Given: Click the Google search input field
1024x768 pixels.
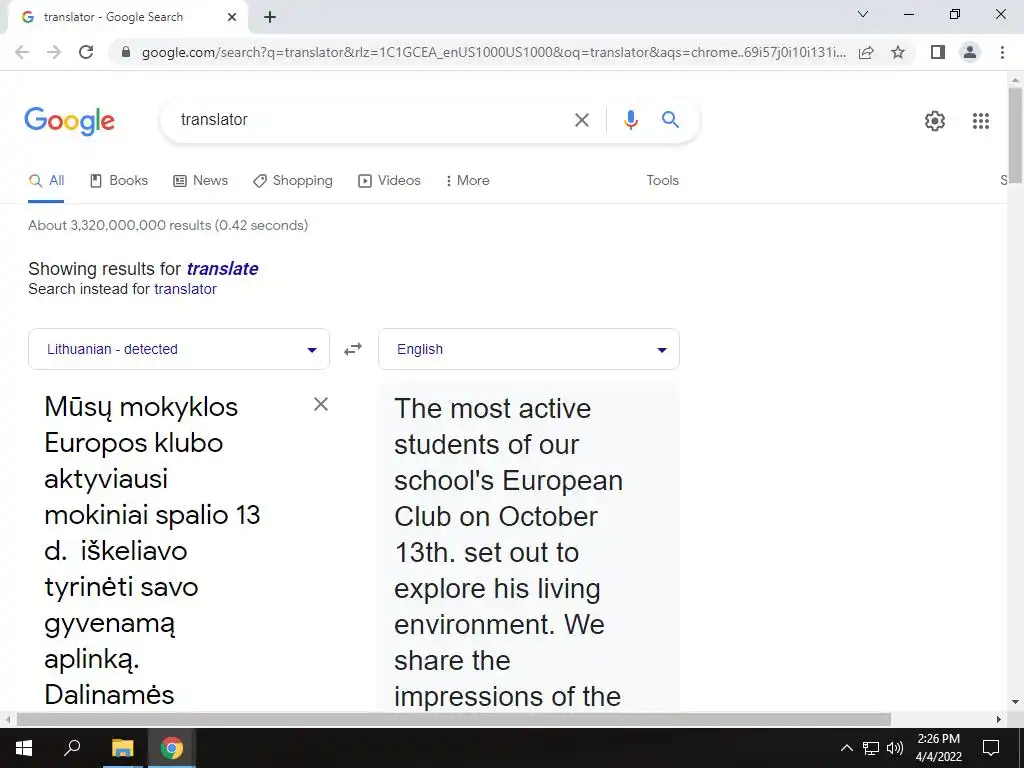Looking at the screenshot, I should 372,120.
